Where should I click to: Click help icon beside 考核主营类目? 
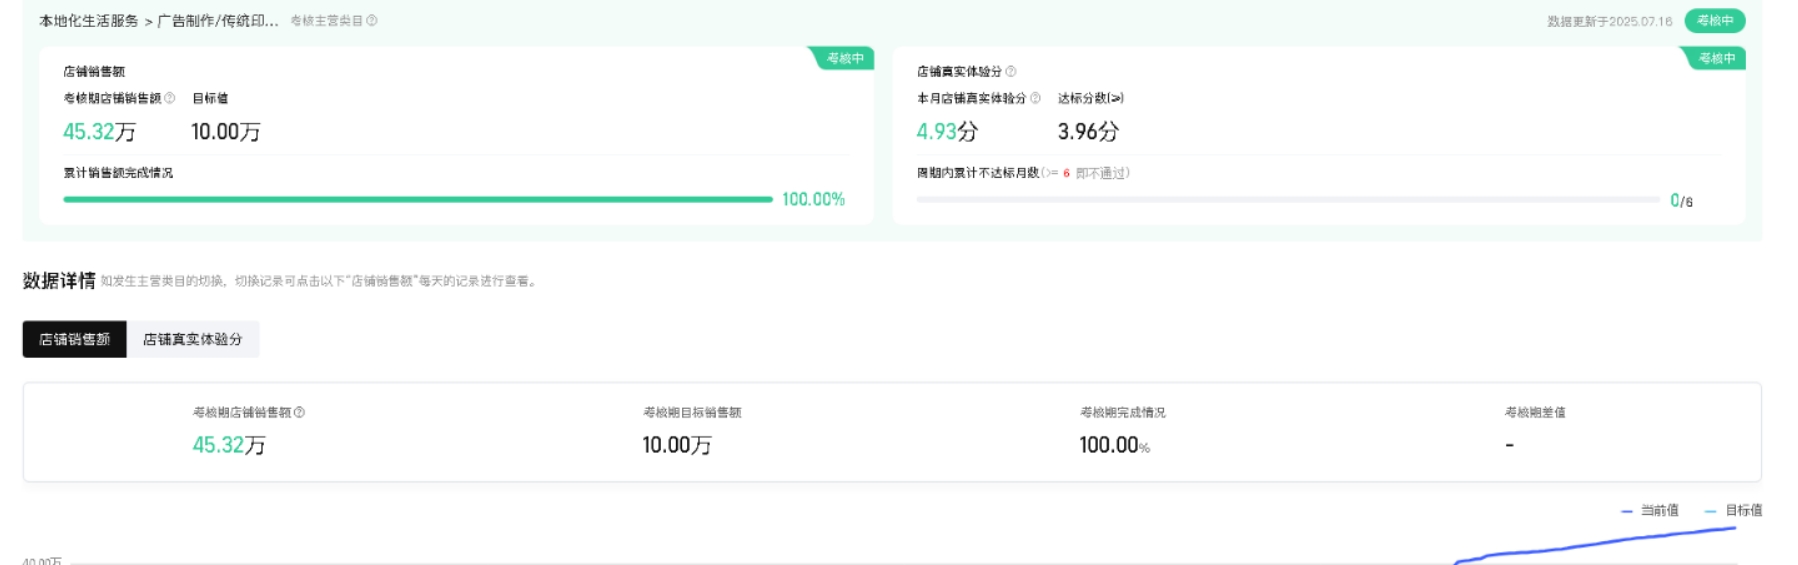coord(372,21)
